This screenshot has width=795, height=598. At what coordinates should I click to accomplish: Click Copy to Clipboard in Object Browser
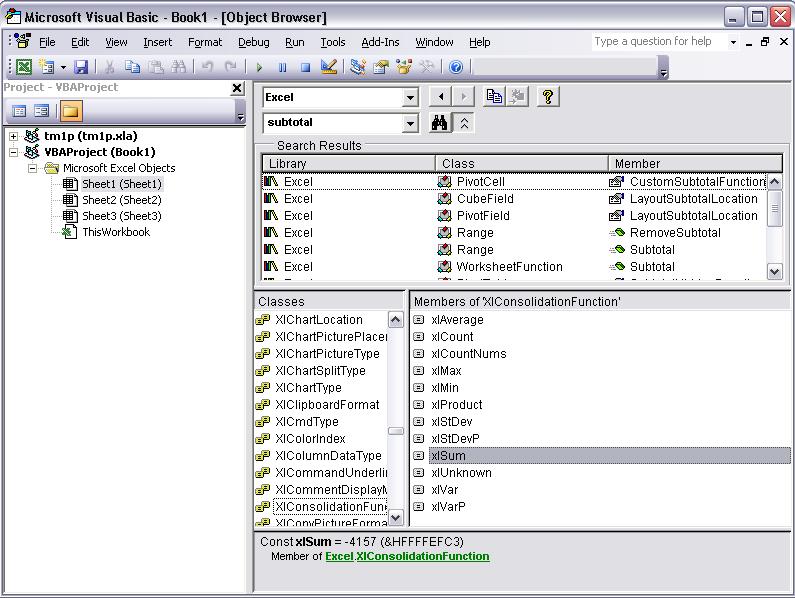click(x=494, y=96)
